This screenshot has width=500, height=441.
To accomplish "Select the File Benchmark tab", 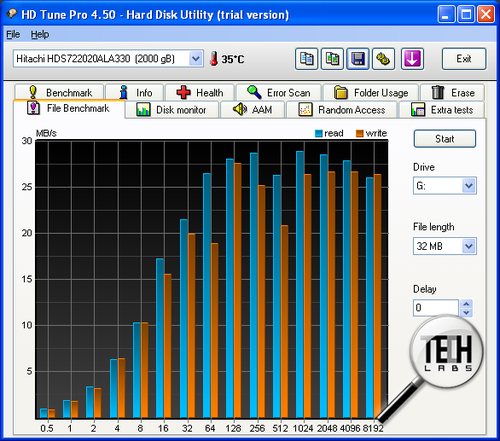I will point(69,108).
